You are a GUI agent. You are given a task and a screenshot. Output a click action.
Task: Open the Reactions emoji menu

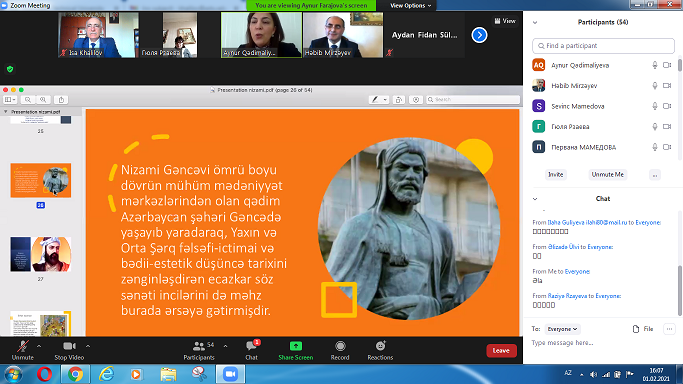click(380, 346)
